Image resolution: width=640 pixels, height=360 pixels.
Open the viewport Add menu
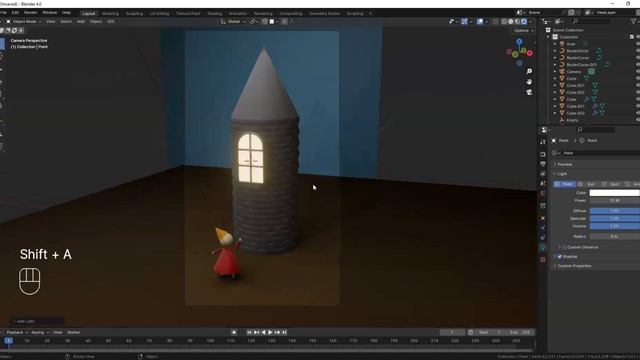point(81,22)
